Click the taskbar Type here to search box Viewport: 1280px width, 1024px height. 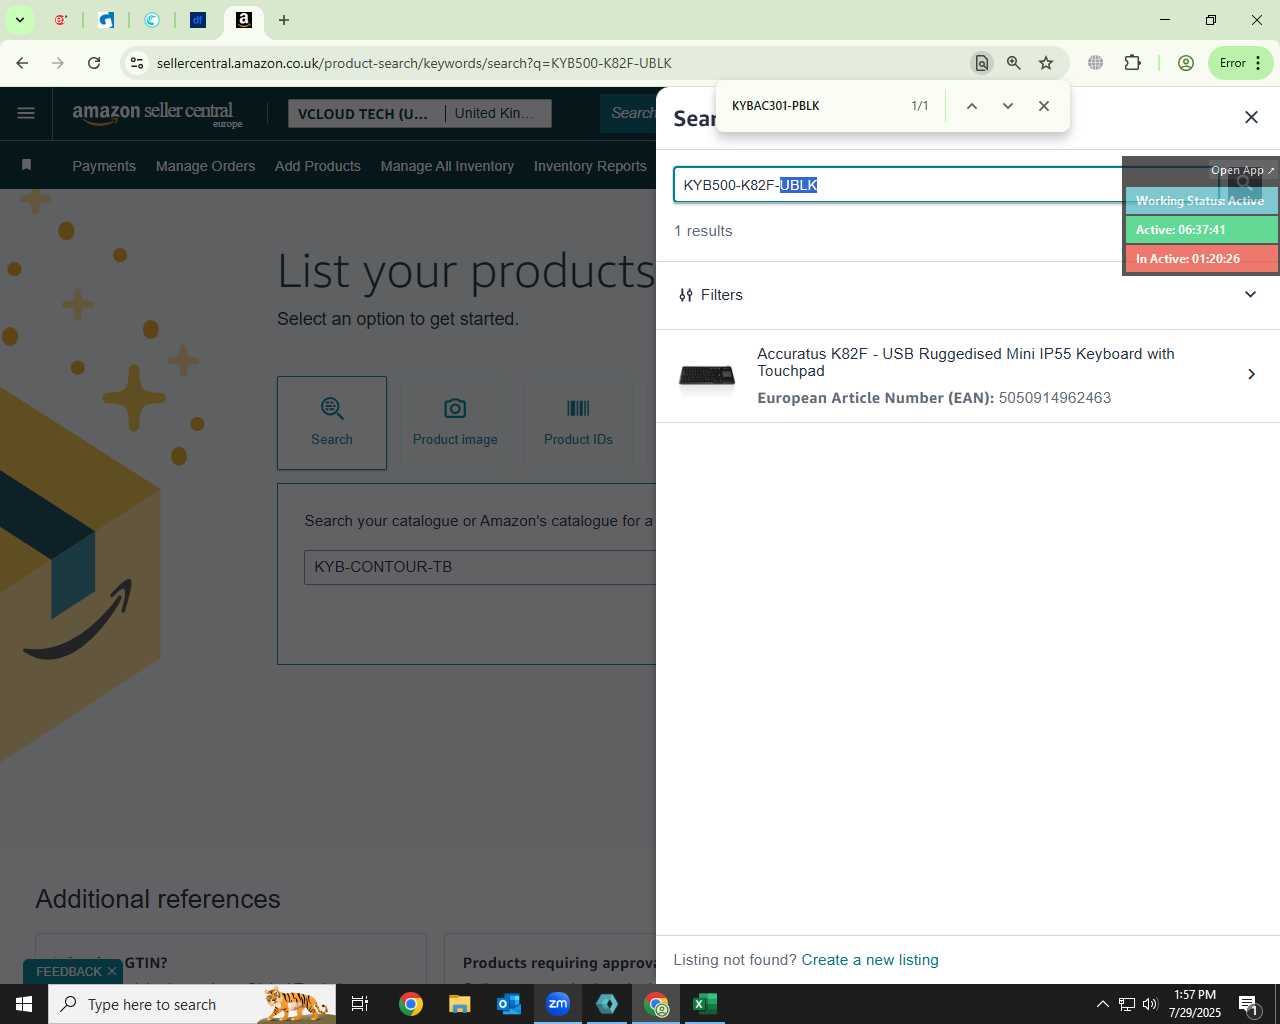coord(192,1004)
